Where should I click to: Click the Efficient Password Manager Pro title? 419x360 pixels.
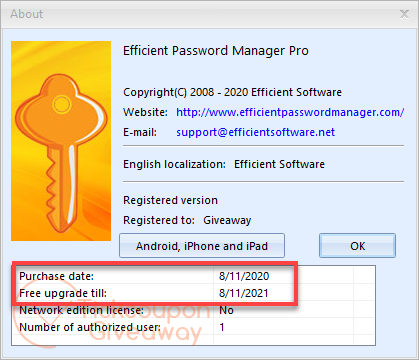[x=216, y=51]
